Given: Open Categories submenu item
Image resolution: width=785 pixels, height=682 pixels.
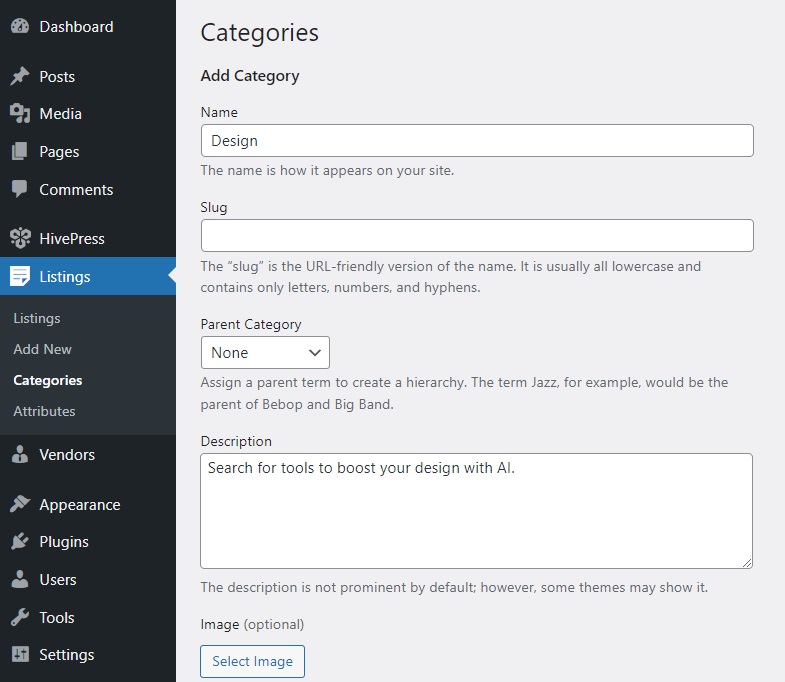Looking at the screenshot, I should point(48,381).
